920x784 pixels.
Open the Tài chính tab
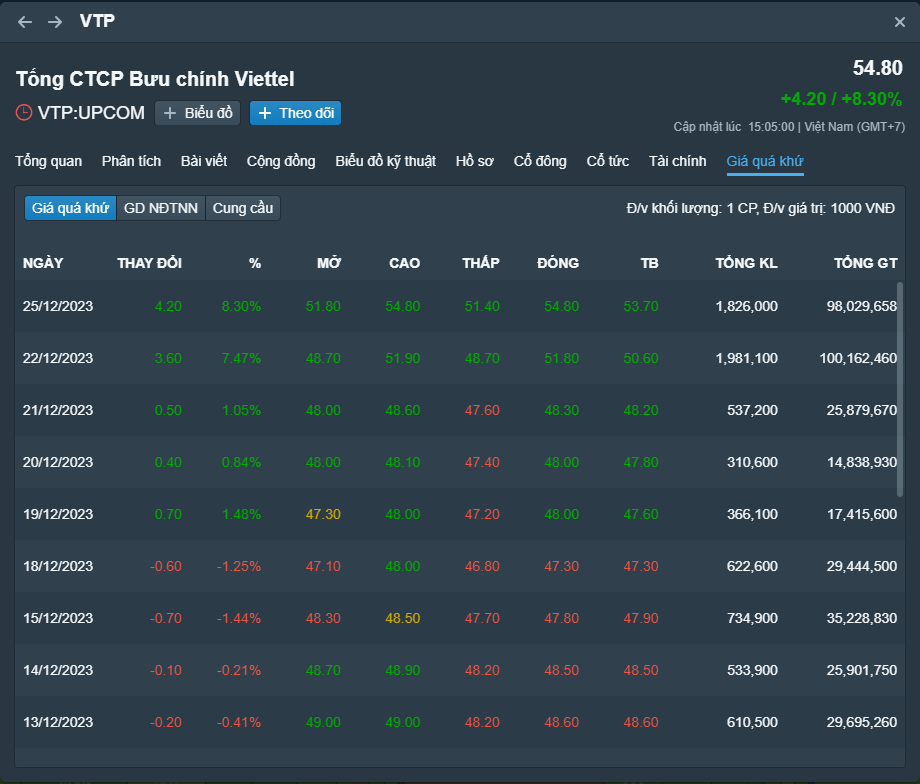[x=678, y=161]
